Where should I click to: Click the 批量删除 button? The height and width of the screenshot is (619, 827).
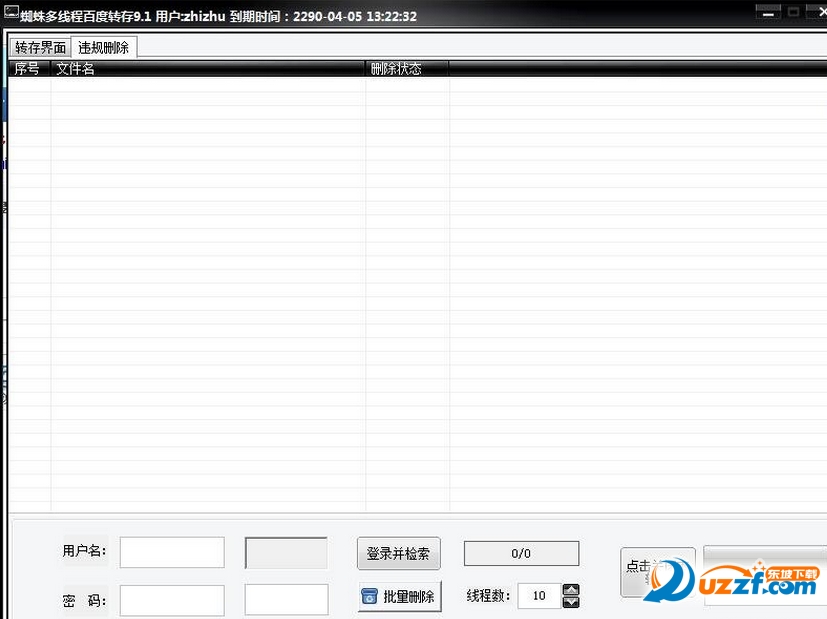pos(399,596)
